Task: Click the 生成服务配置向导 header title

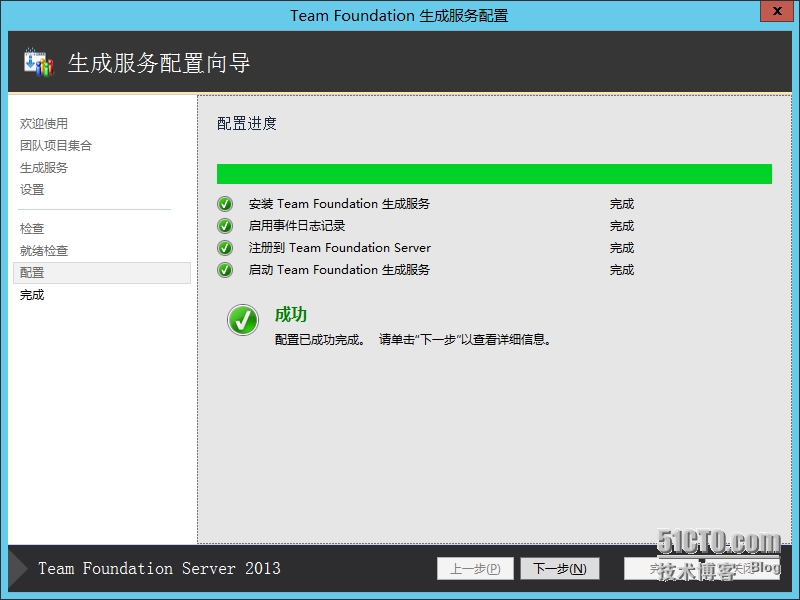Action: tap(159, 63)
